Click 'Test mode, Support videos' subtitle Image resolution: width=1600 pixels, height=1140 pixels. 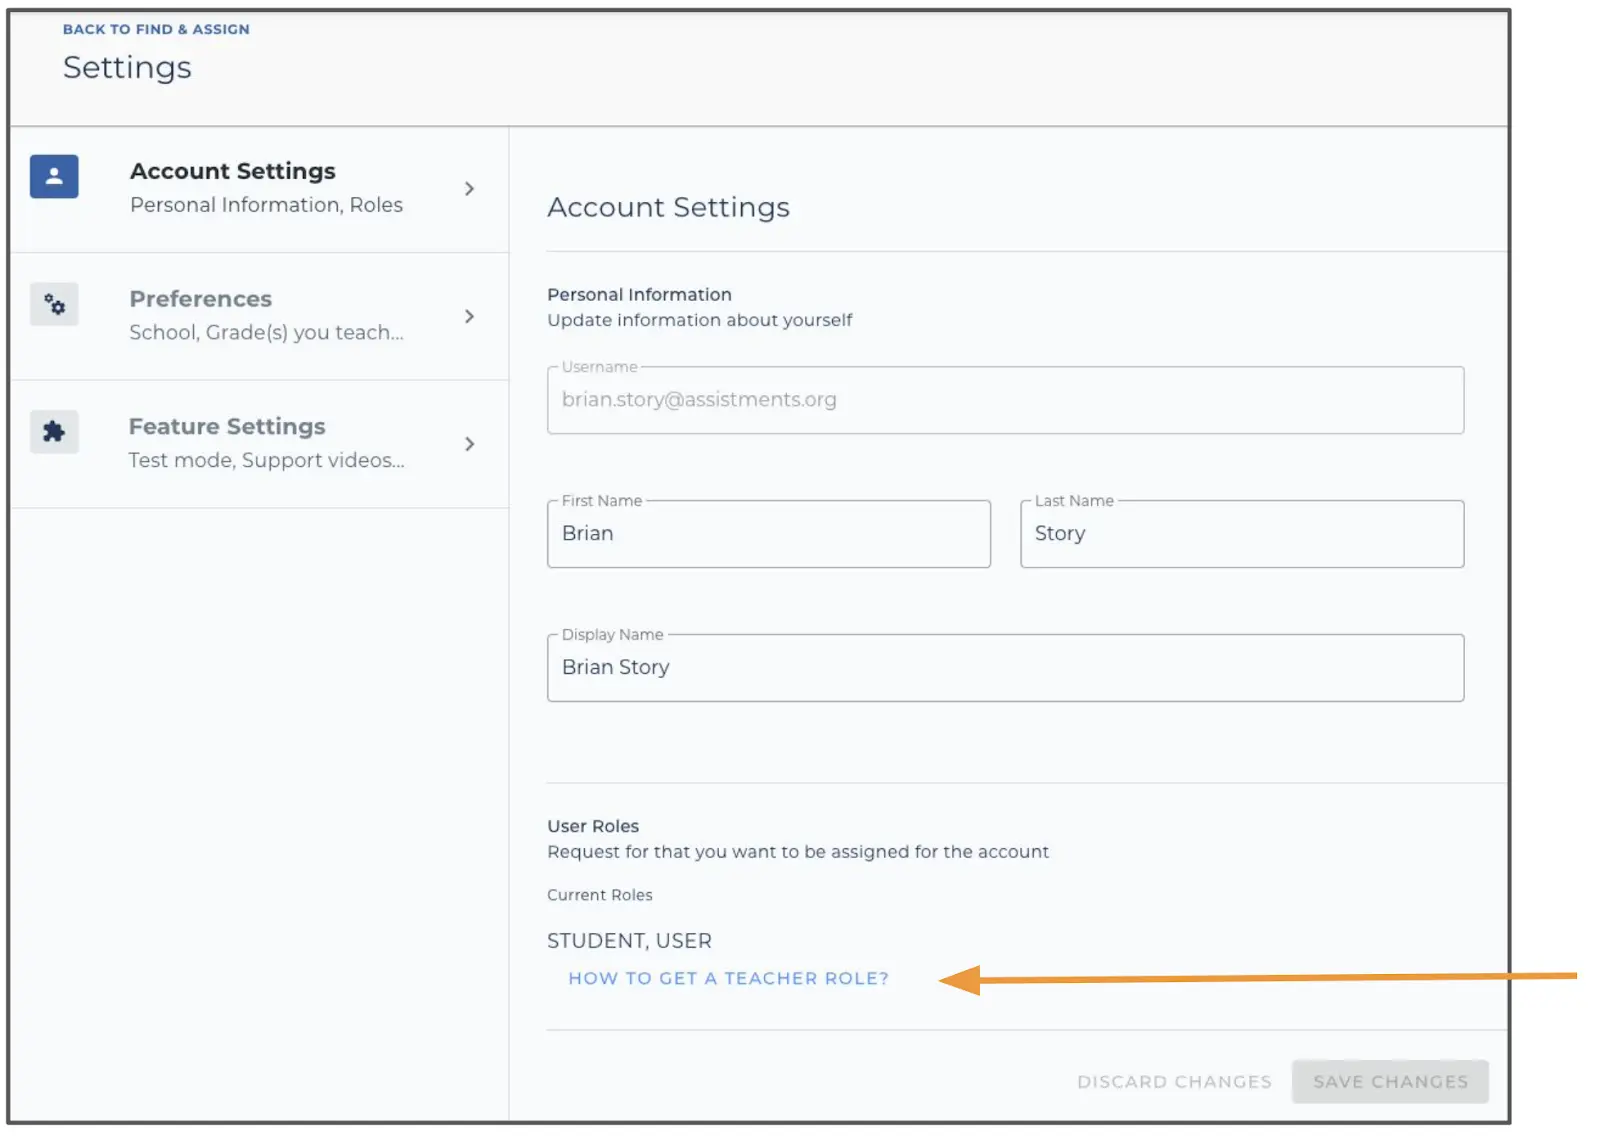pyautogui.click(x=266, y=460)
